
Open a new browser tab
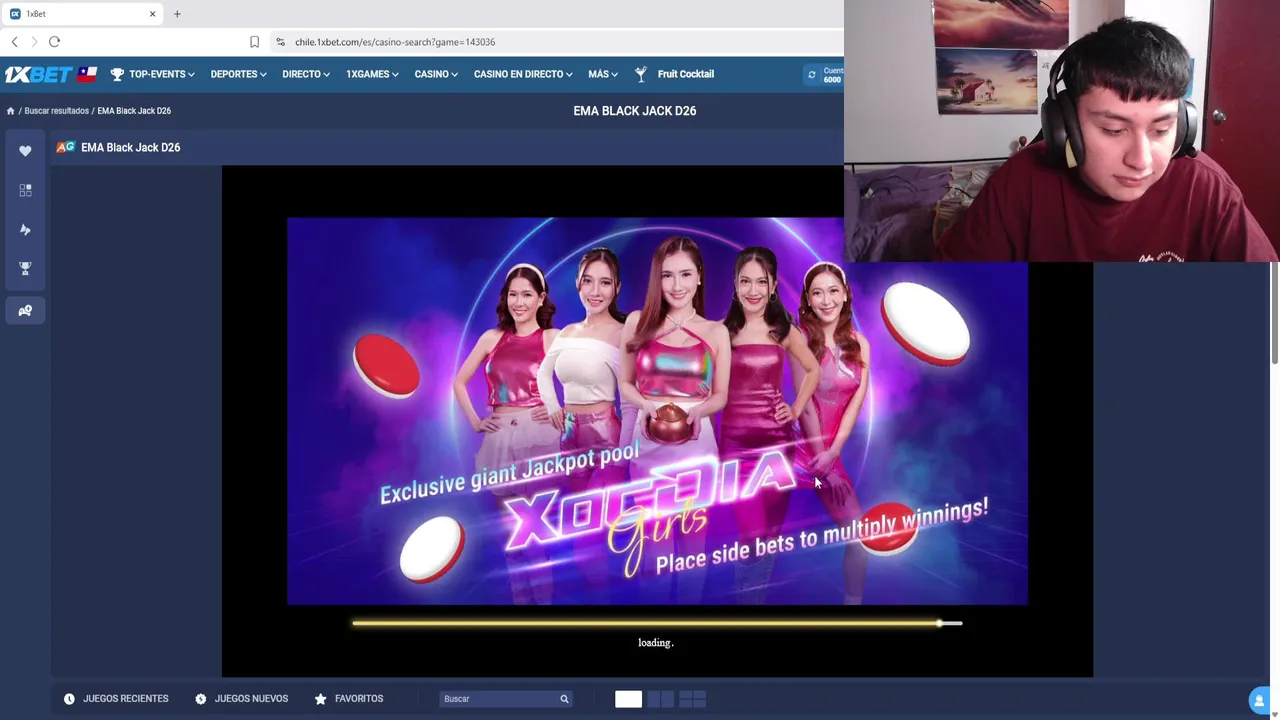tap(177, 14)
